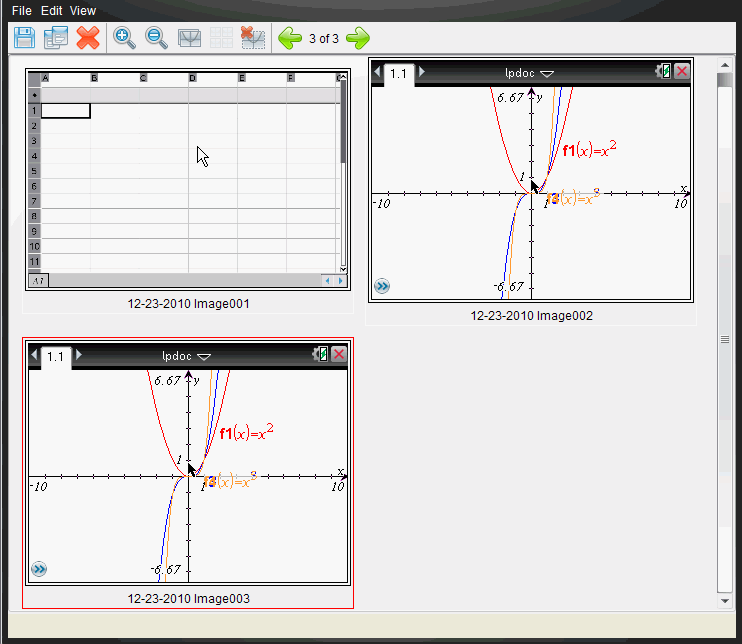Go to previous image with green left arrow

(290, 39)
